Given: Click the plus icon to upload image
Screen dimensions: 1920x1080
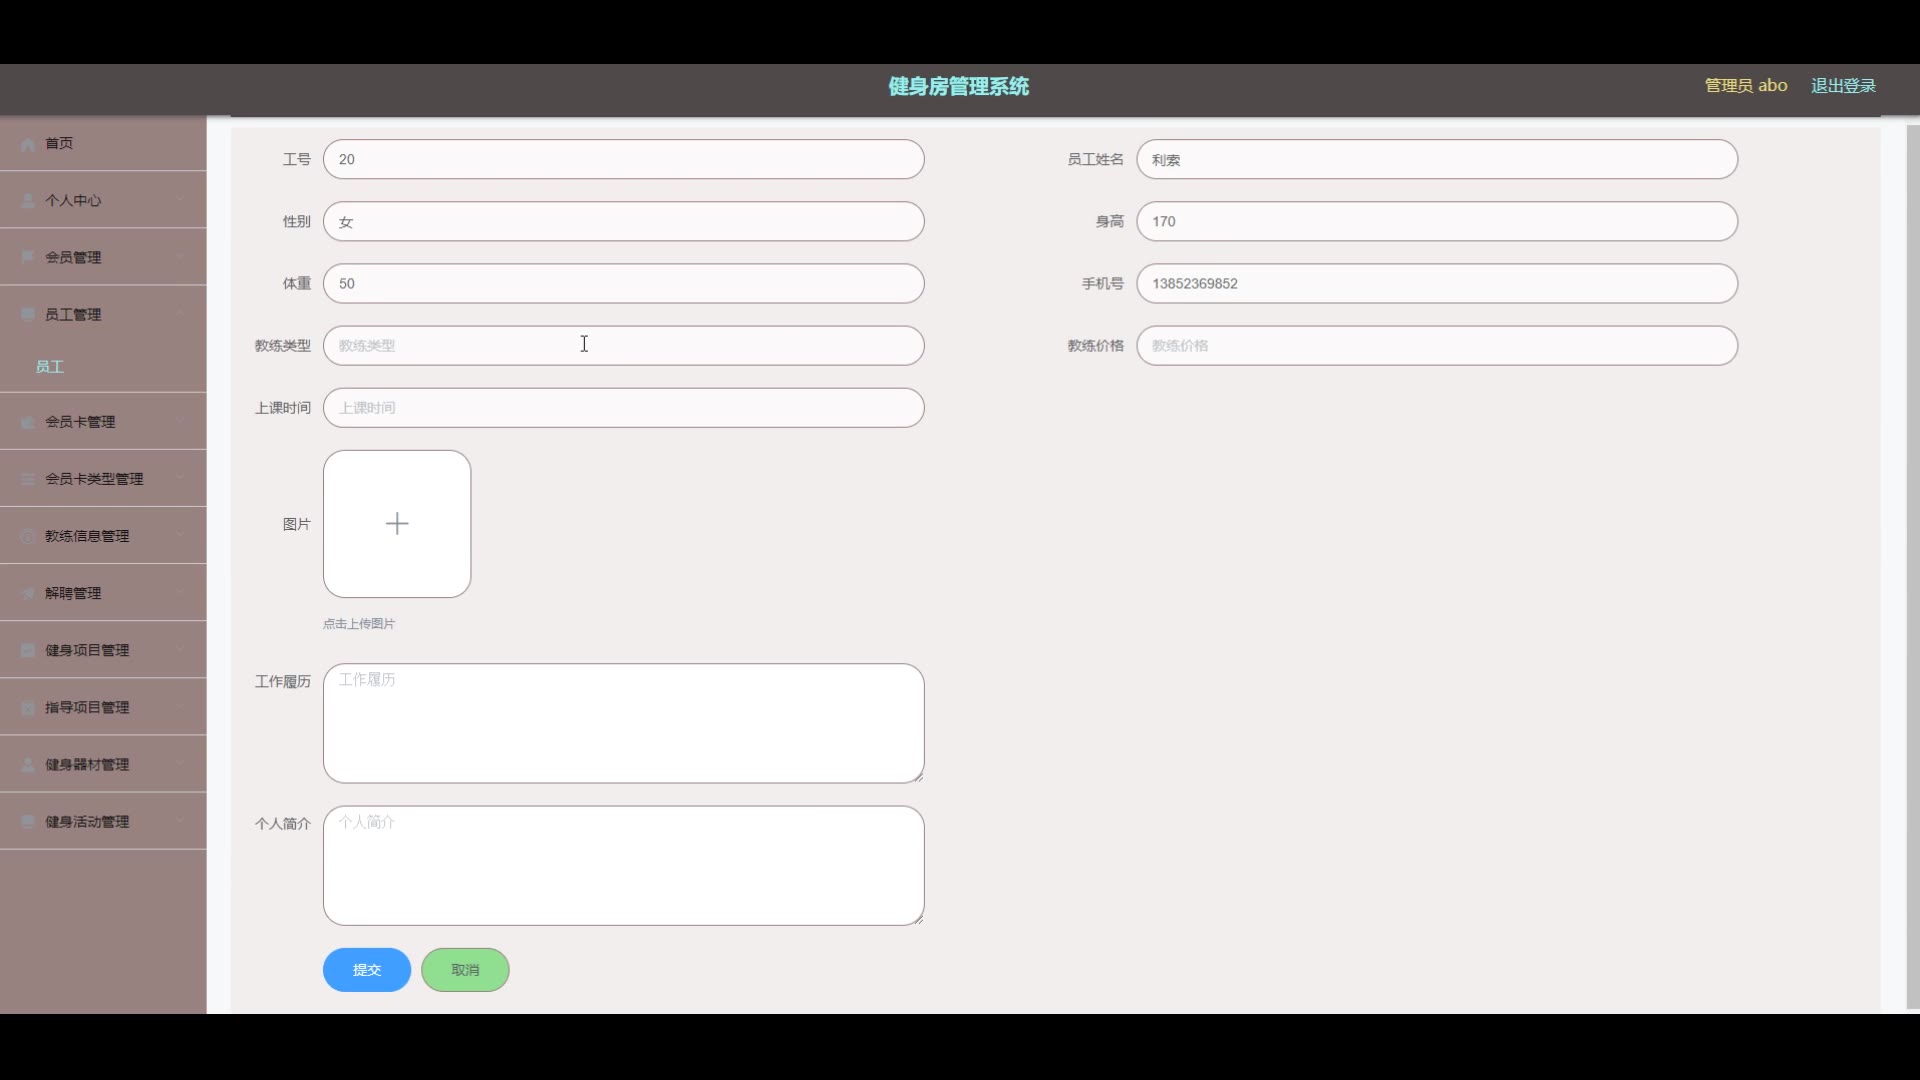Looking at the screenshot, I should click(397, 524).
